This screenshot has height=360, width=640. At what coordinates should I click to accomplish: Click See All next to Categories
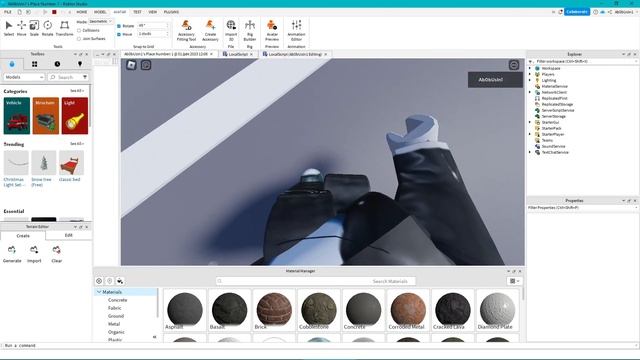coord(77,91)
